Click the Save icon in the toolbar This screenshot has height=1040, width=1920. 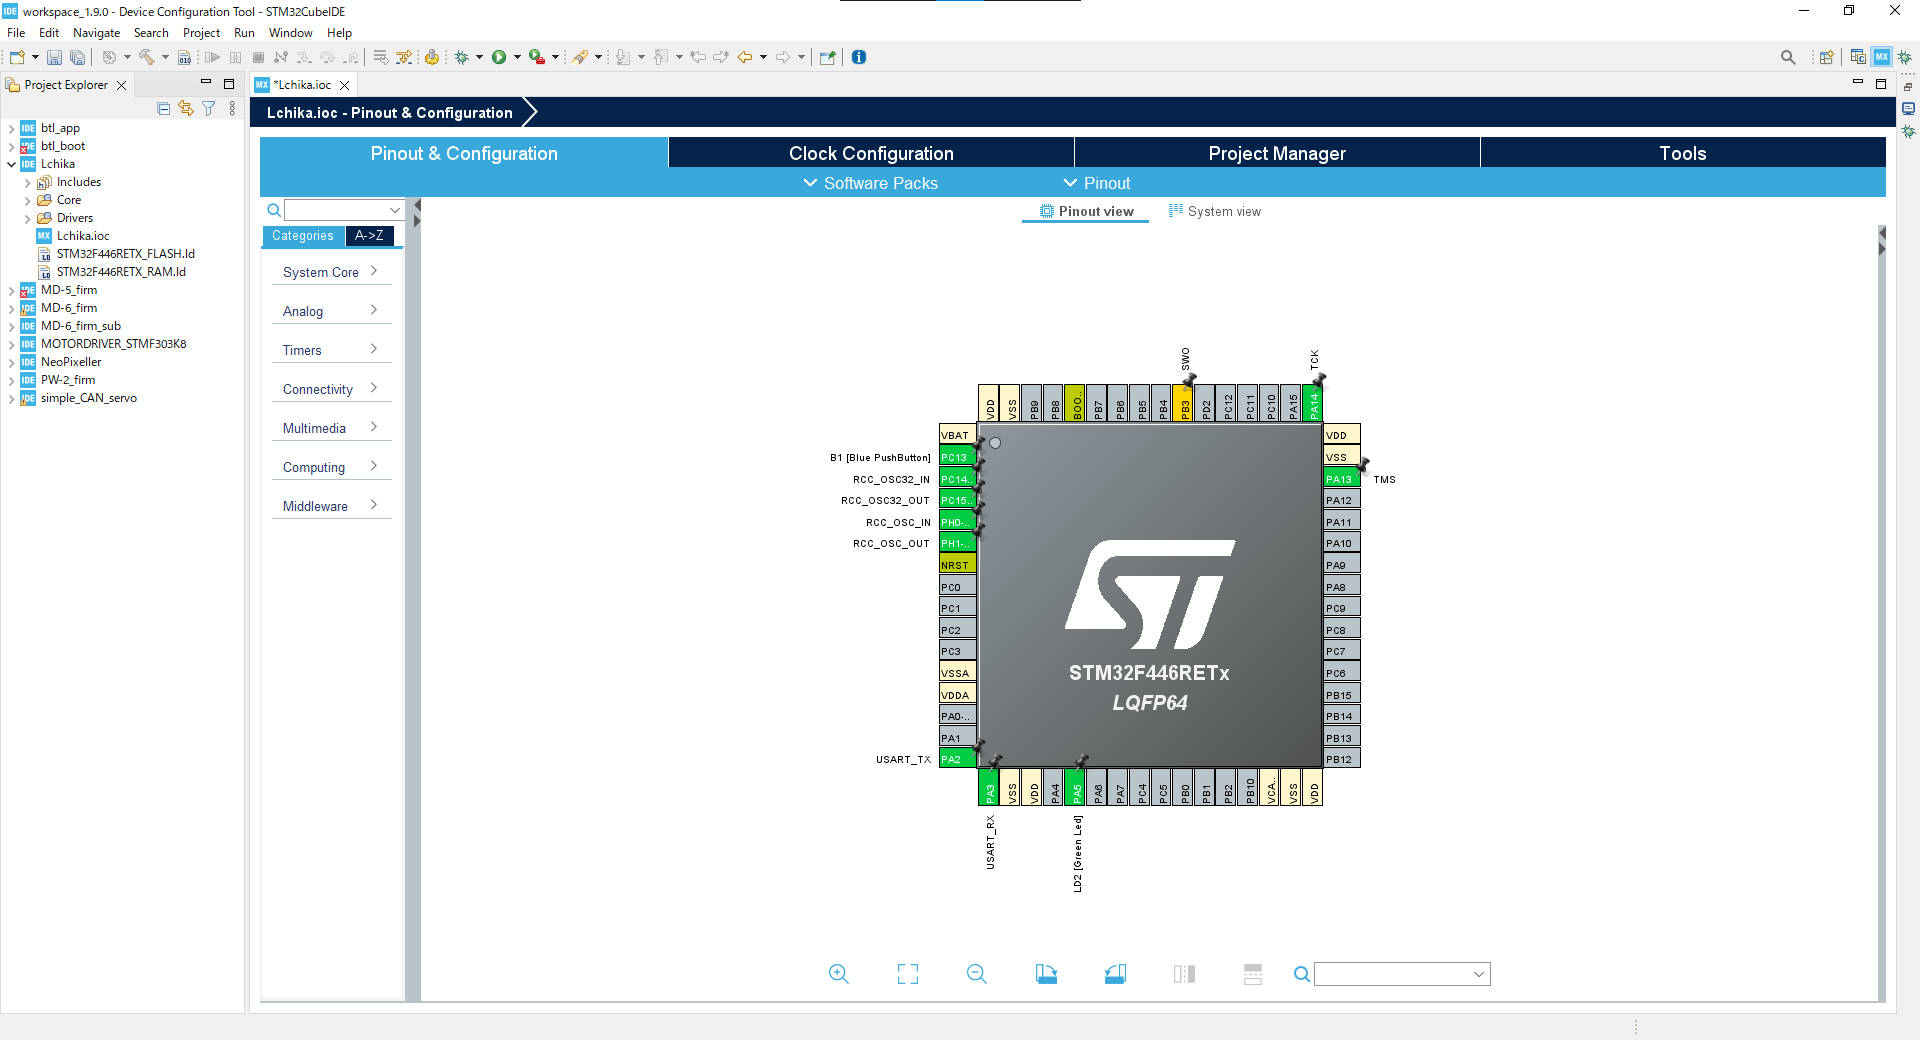tap(55, 57)
